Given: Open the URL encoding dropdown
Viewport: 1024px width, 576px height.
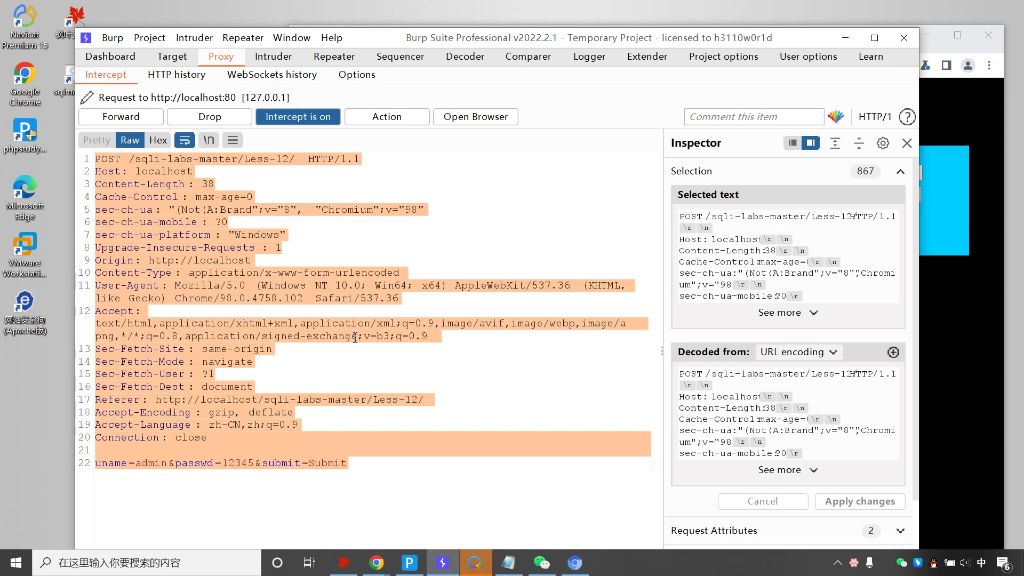Looking at the screenshot, I should pos(799,352).
